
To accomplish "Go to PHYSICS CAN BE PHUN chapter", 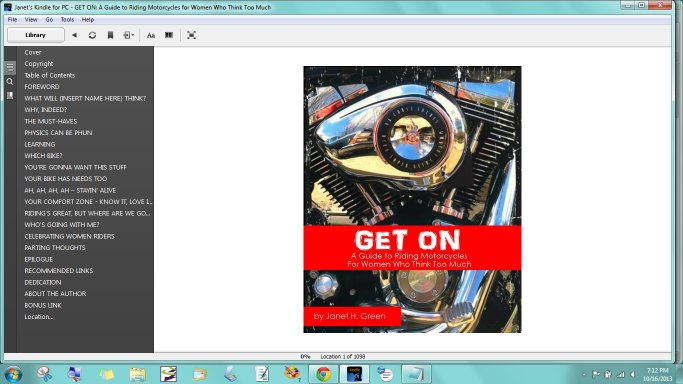I will tap(58, 133).
